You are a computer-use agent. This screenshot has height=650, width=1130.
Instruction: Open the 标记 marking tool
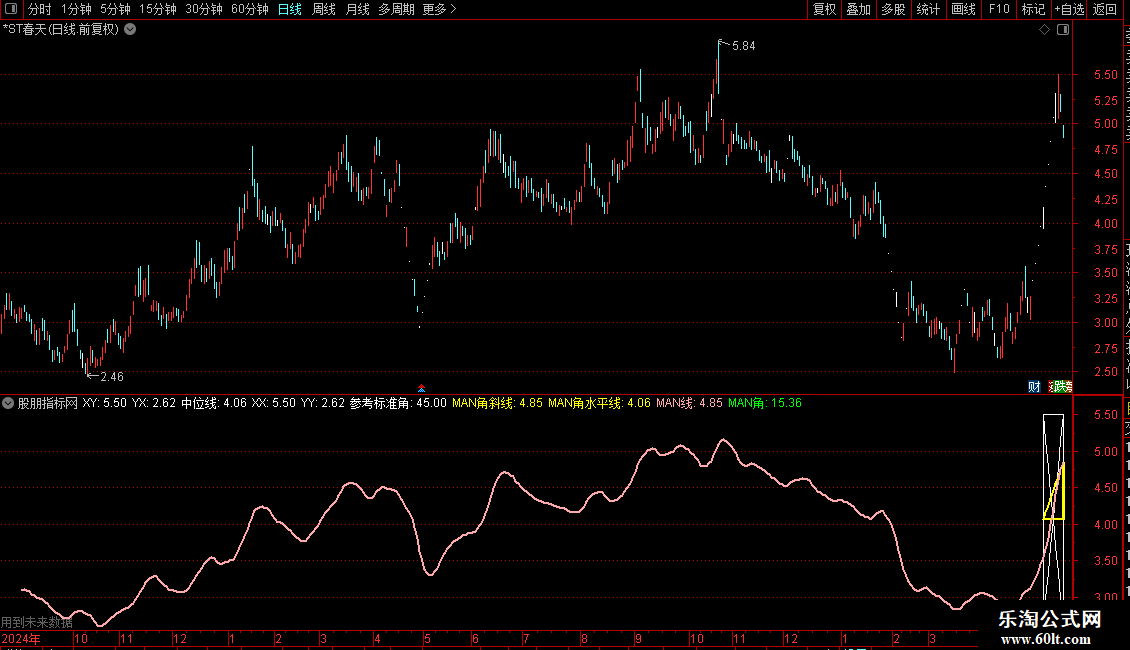coord(1033,9)
